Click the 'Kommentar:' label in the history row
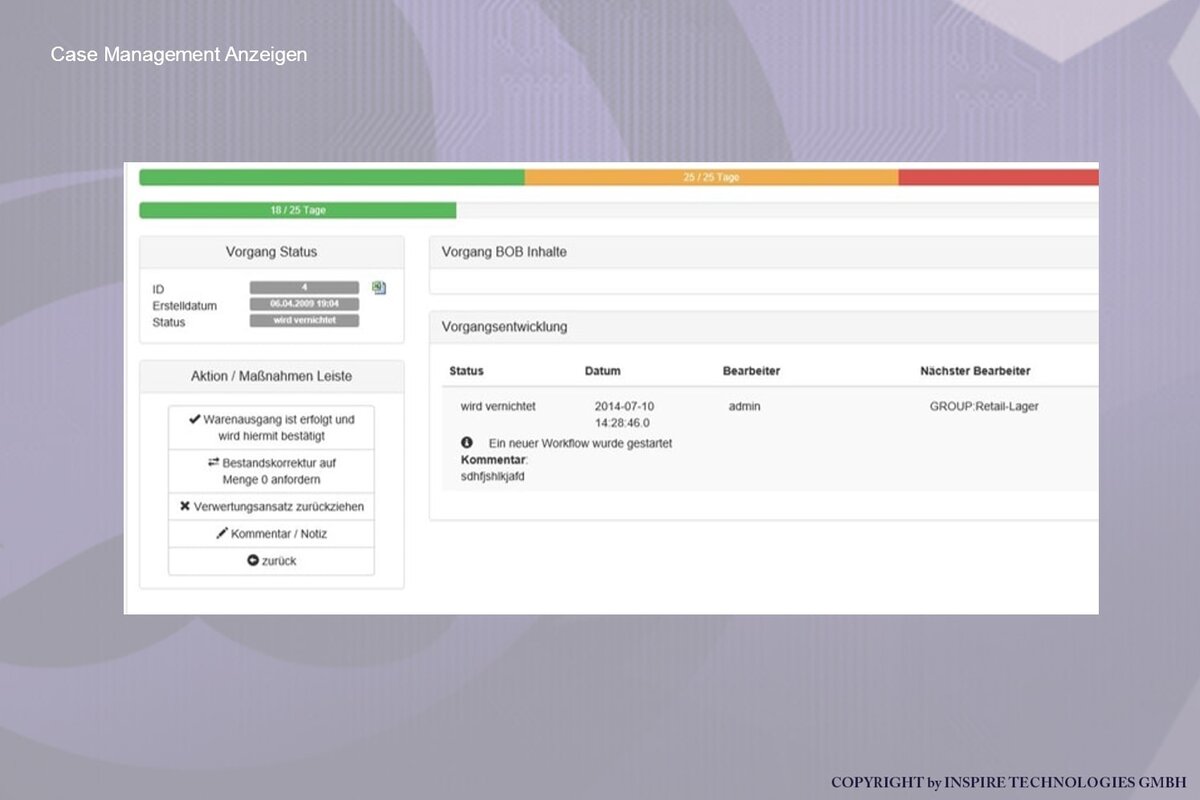This screenshot has width=1200, height=800. click(x=494, y=459)
